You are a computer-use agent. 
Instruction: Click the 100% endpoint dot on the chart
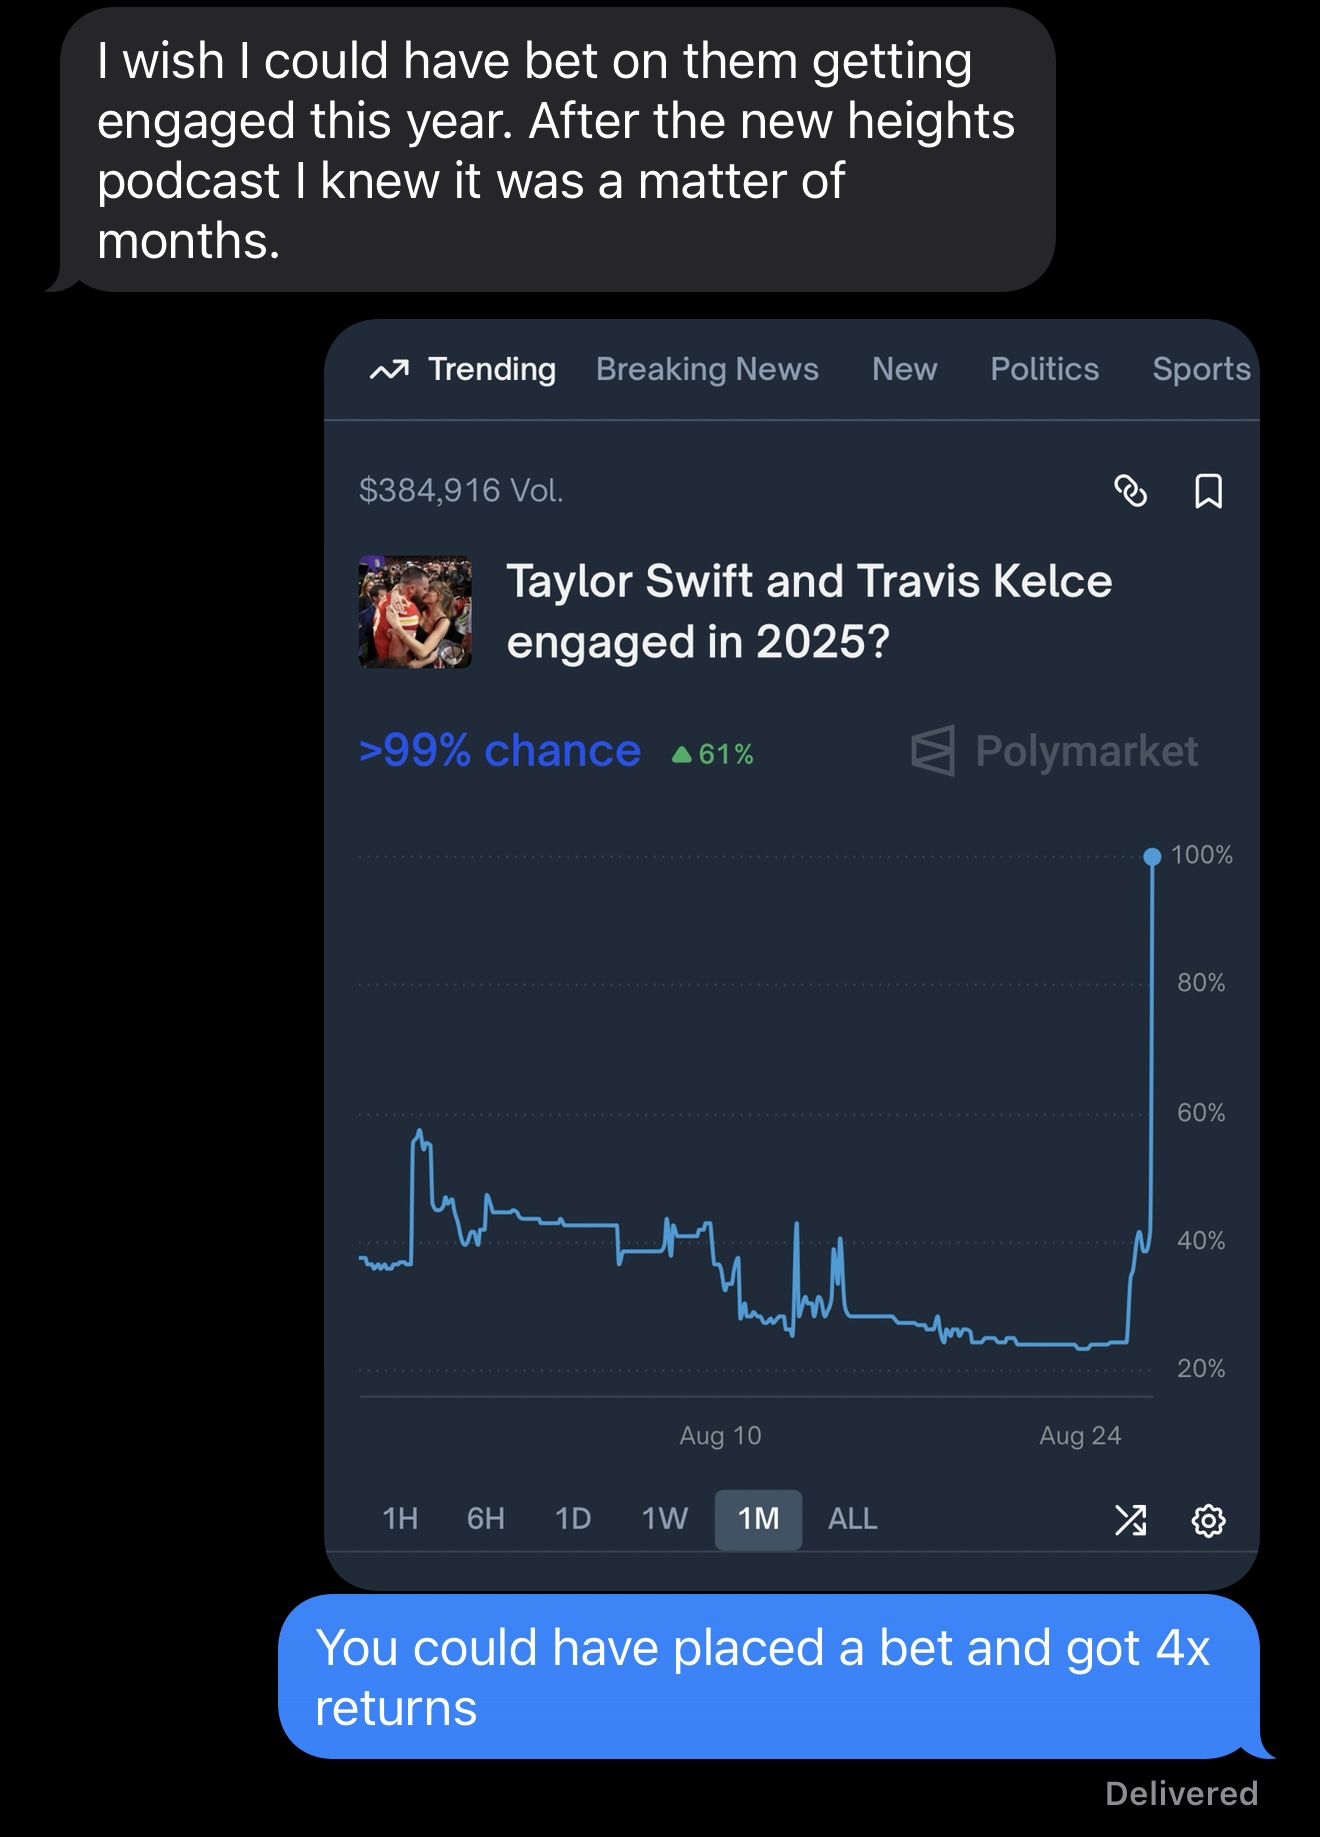tap(1152, 855)
